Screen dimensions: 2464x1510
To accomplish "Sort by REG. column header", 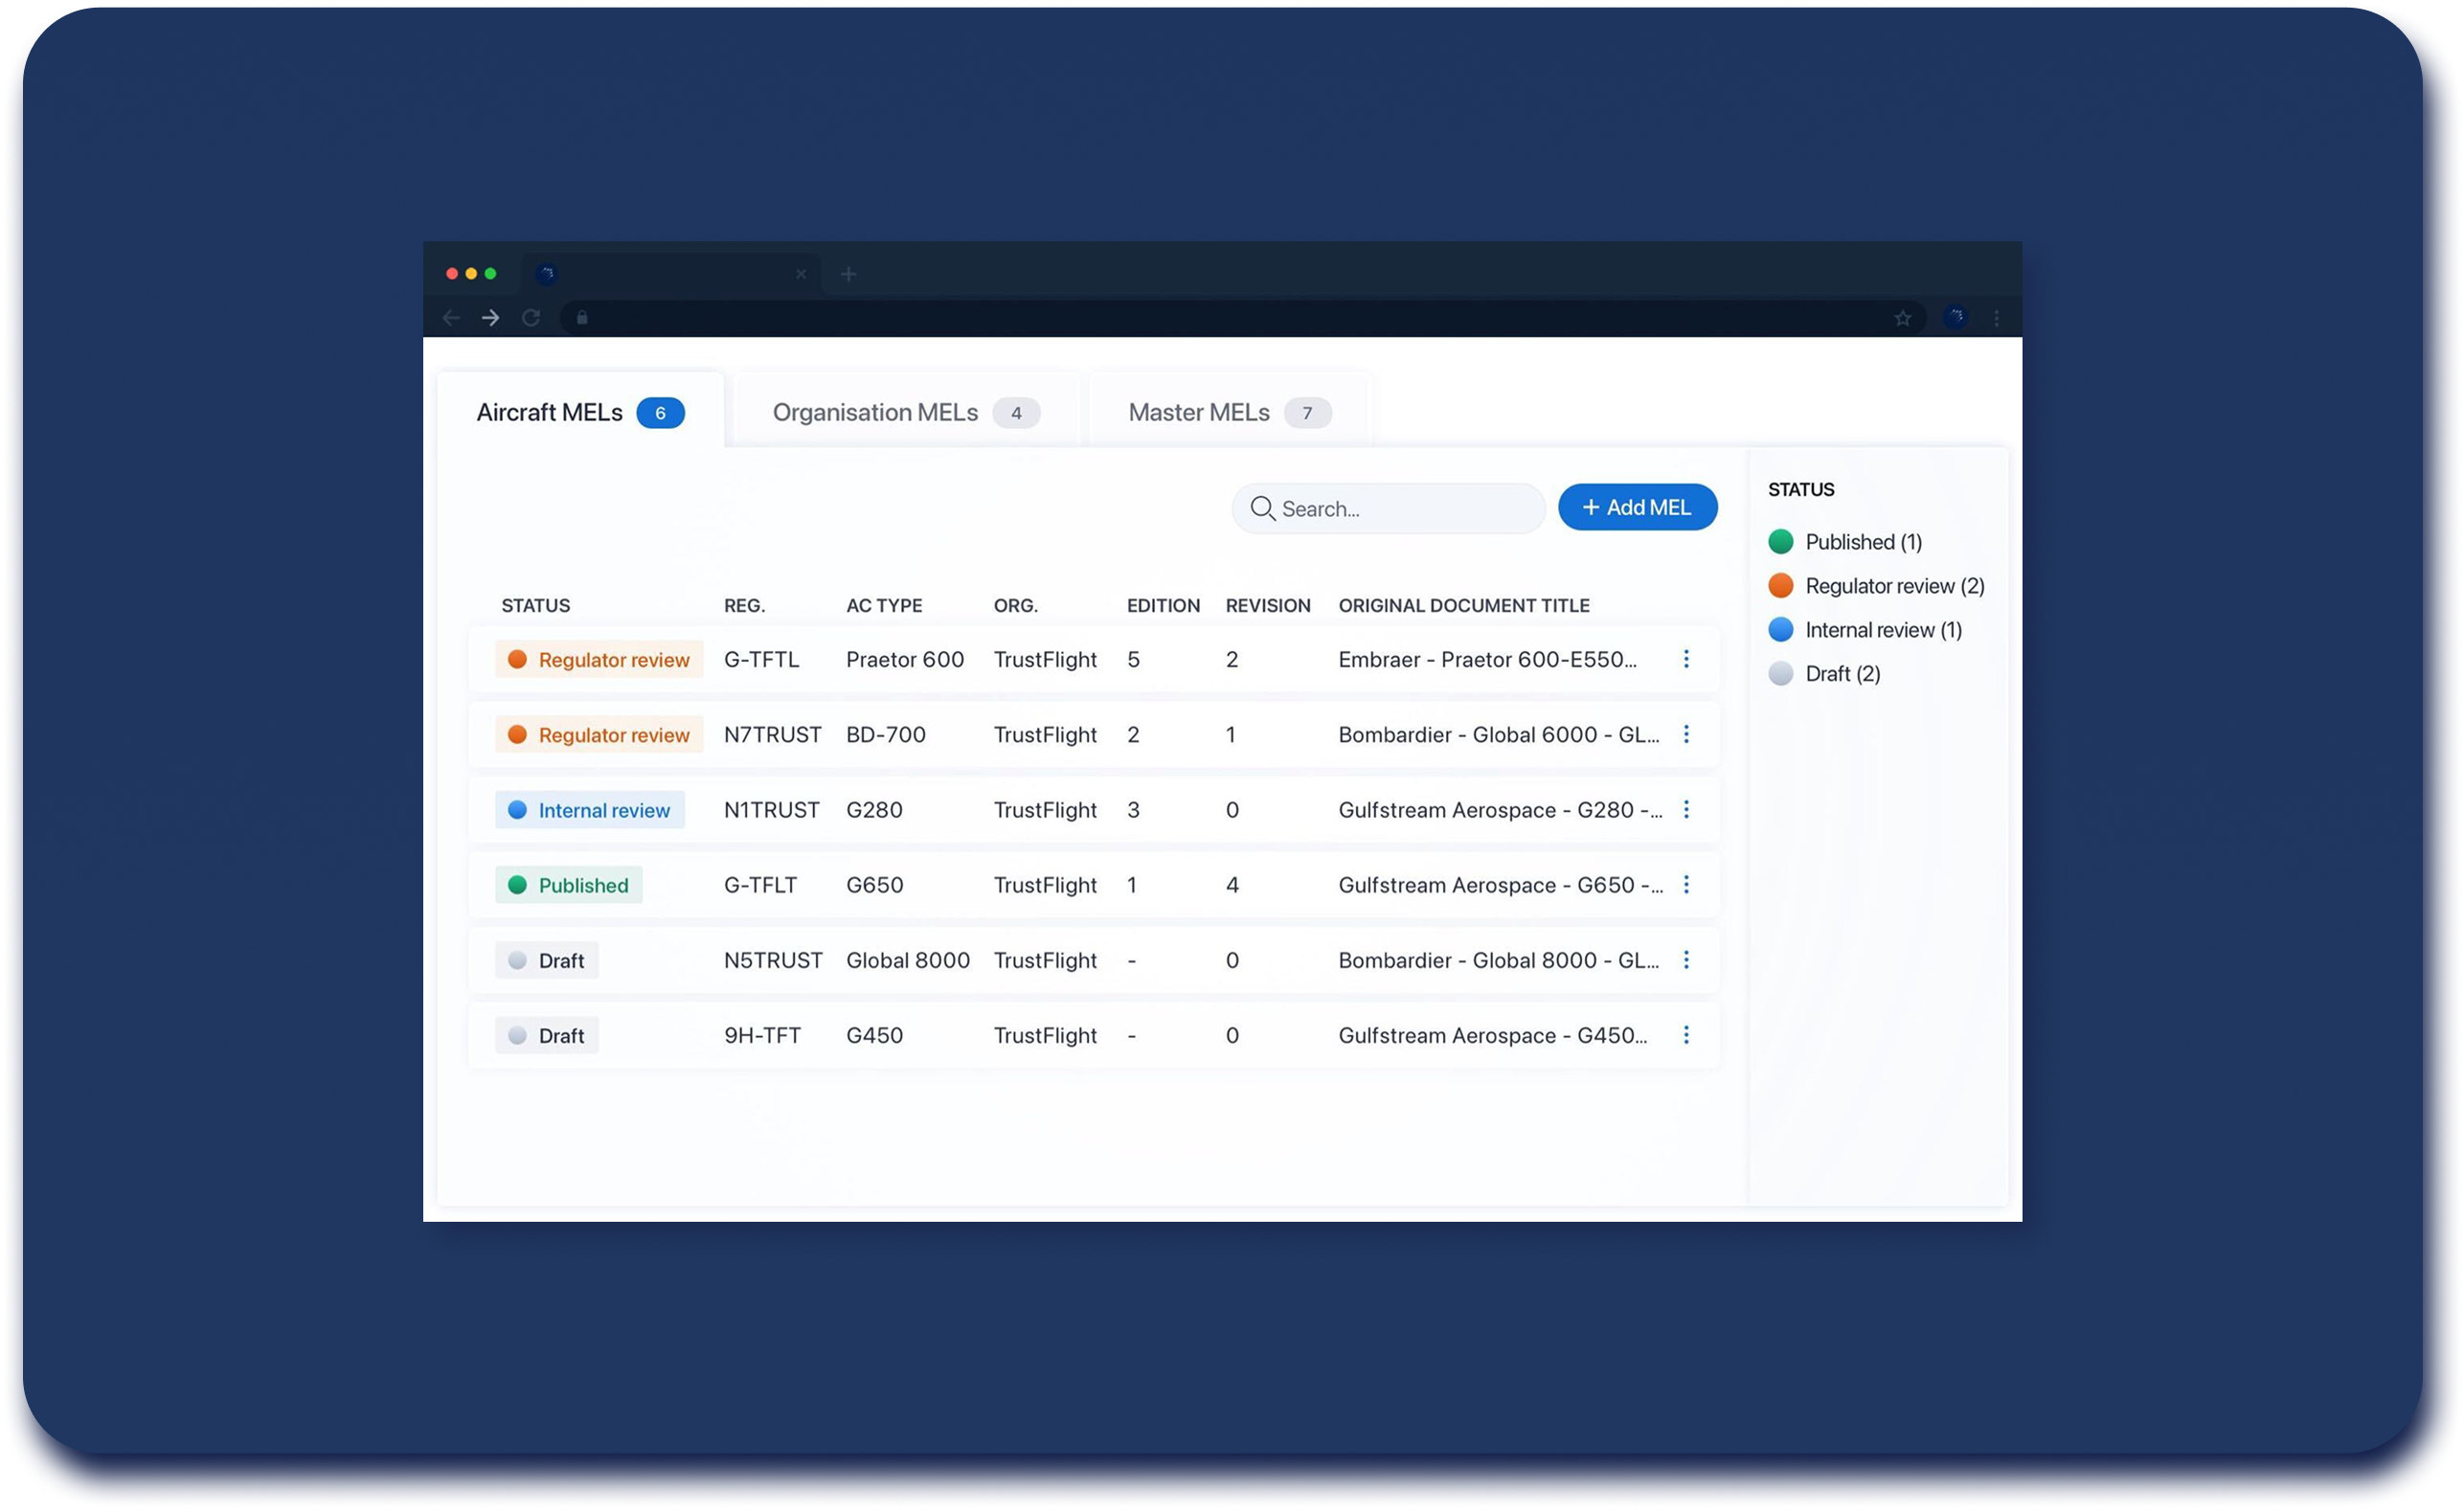I will point(744,605).
